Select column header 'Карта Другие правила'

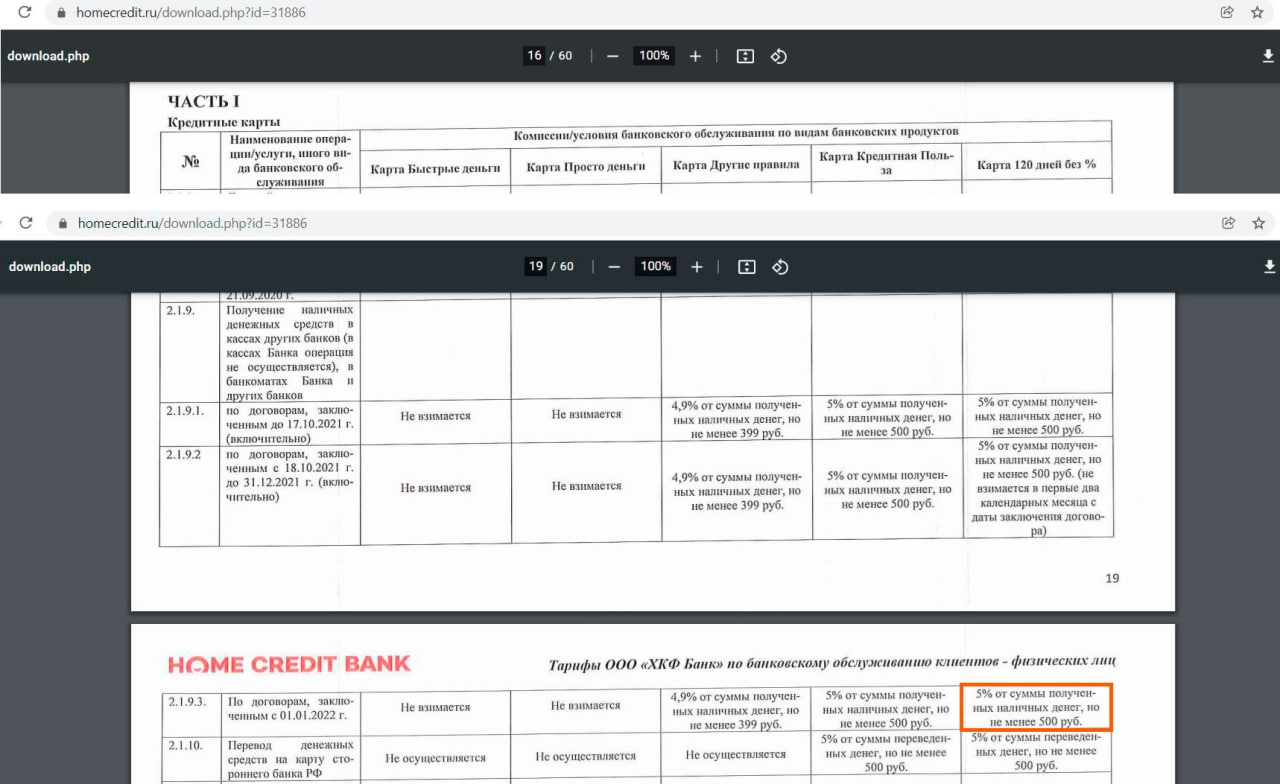736,164
